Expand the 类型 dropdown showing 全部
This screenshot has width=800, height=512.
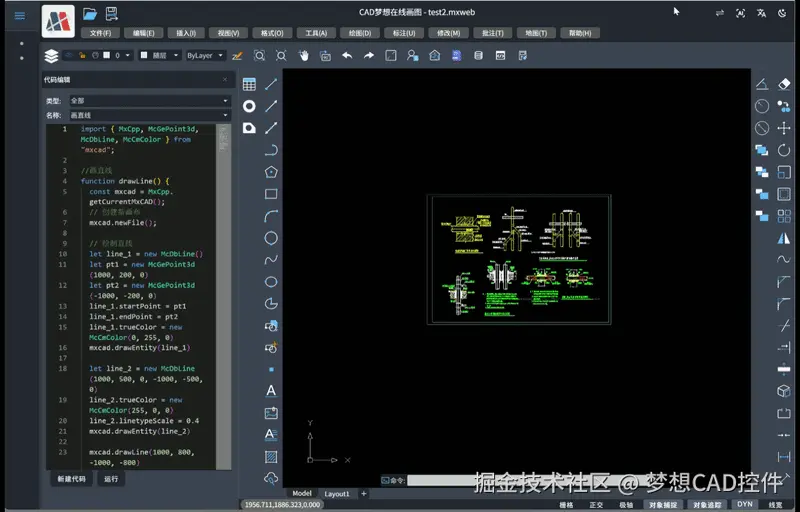tap(148, 101)
